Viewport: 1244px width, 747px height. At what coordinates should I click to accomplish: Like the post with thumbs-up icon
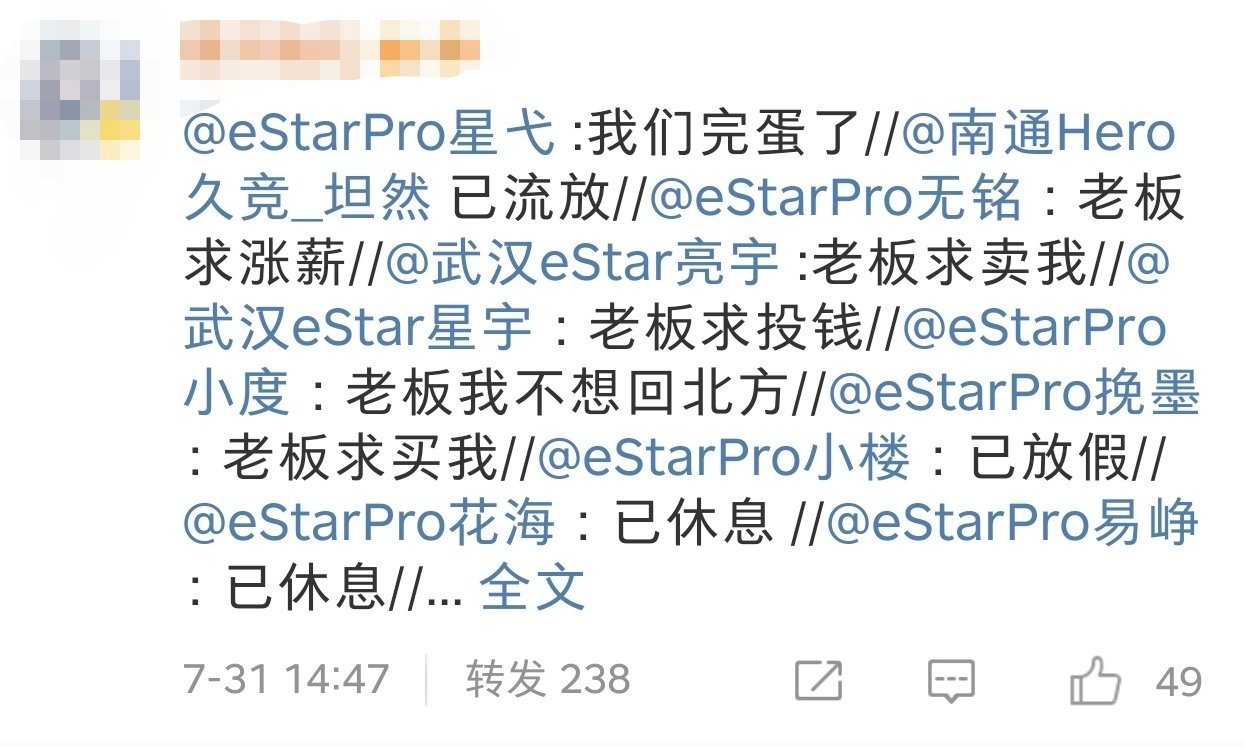coord(1095,680)
